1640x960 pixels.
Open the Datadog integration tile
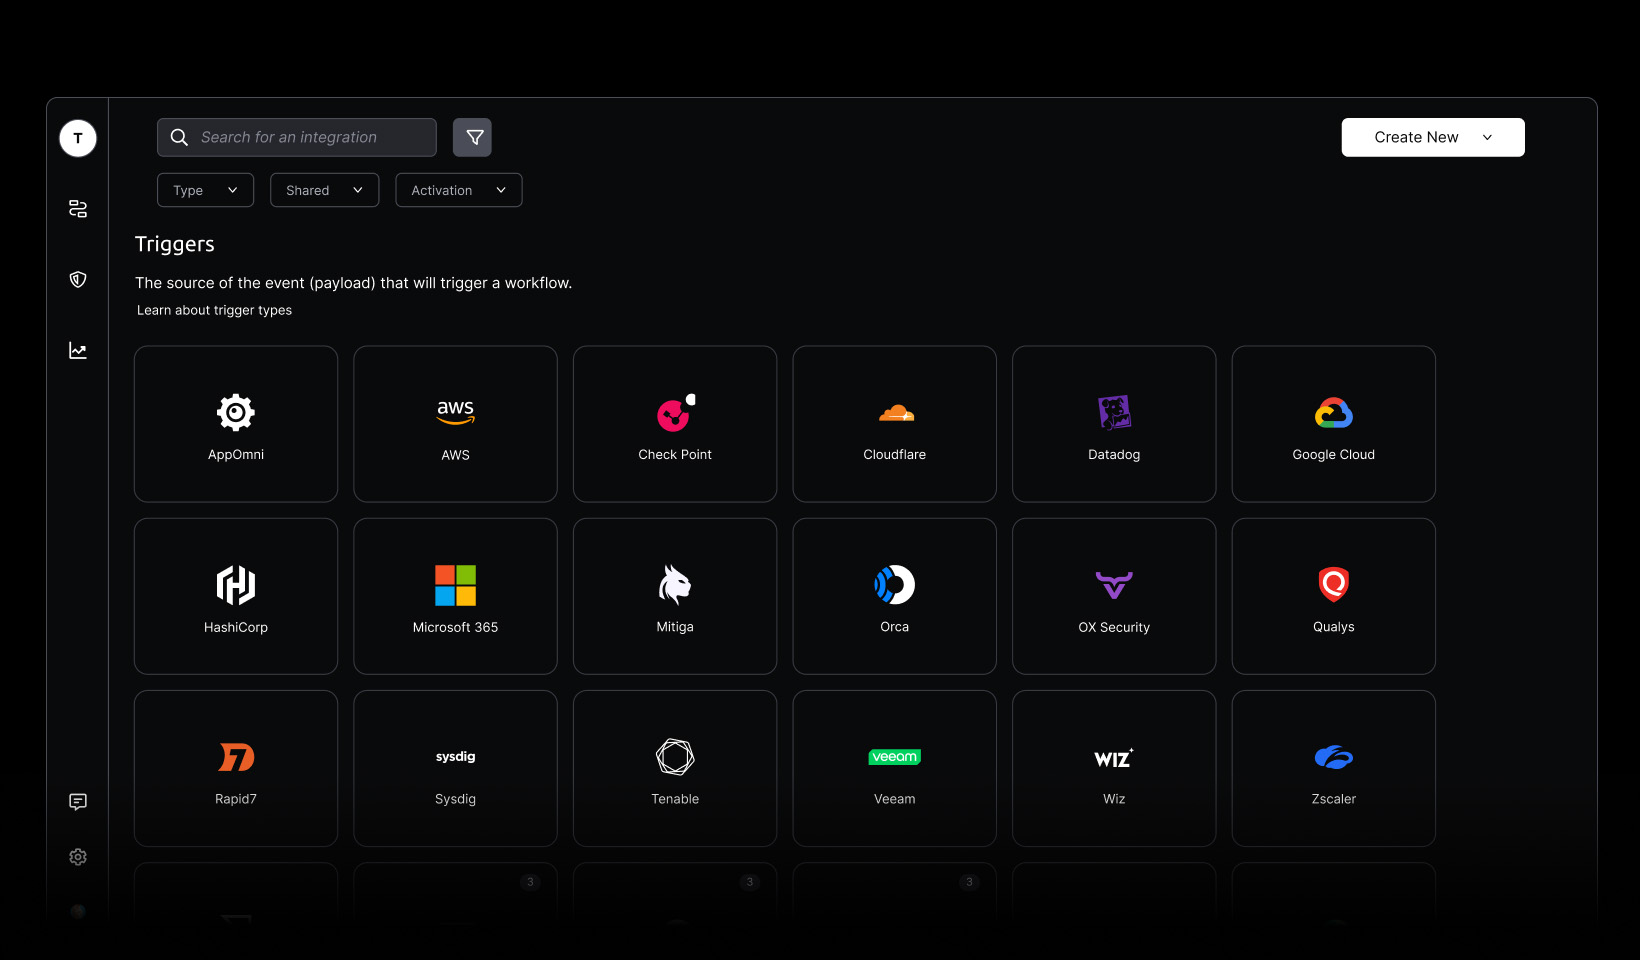(1114, 424)
